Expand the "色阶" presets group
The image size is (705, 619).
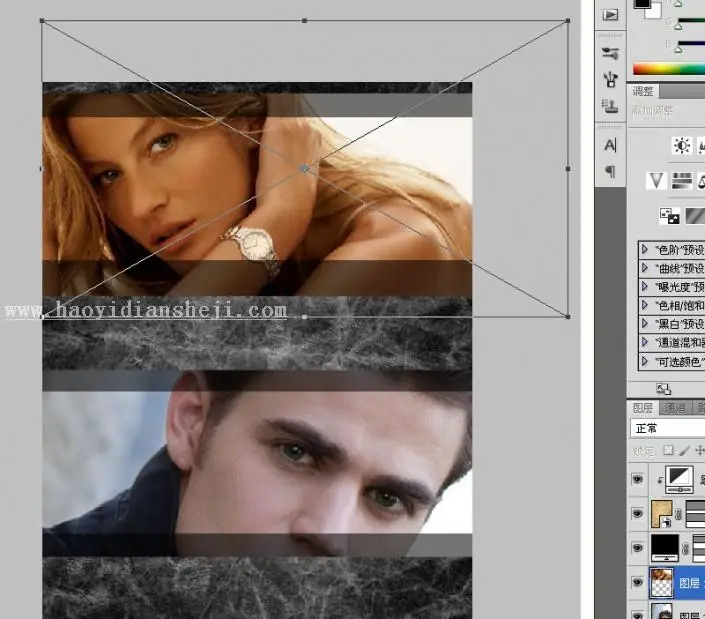(x=645, y=249)
